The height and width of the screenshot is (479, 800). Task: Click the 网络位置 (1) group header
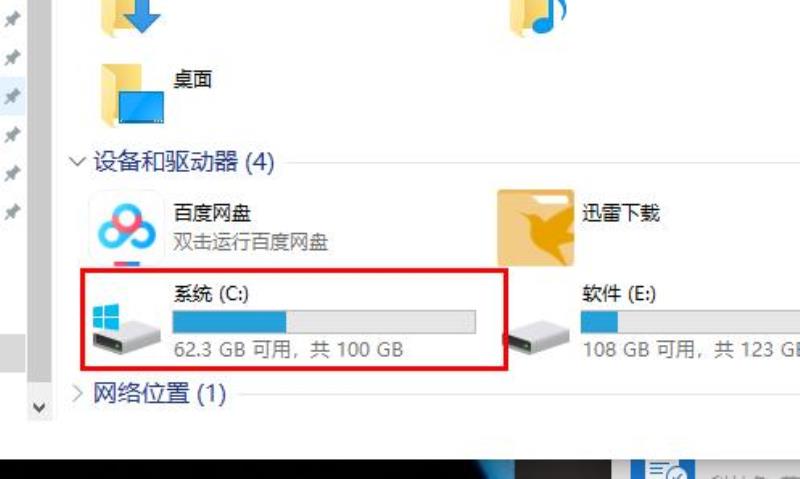[x=159, y=393]
